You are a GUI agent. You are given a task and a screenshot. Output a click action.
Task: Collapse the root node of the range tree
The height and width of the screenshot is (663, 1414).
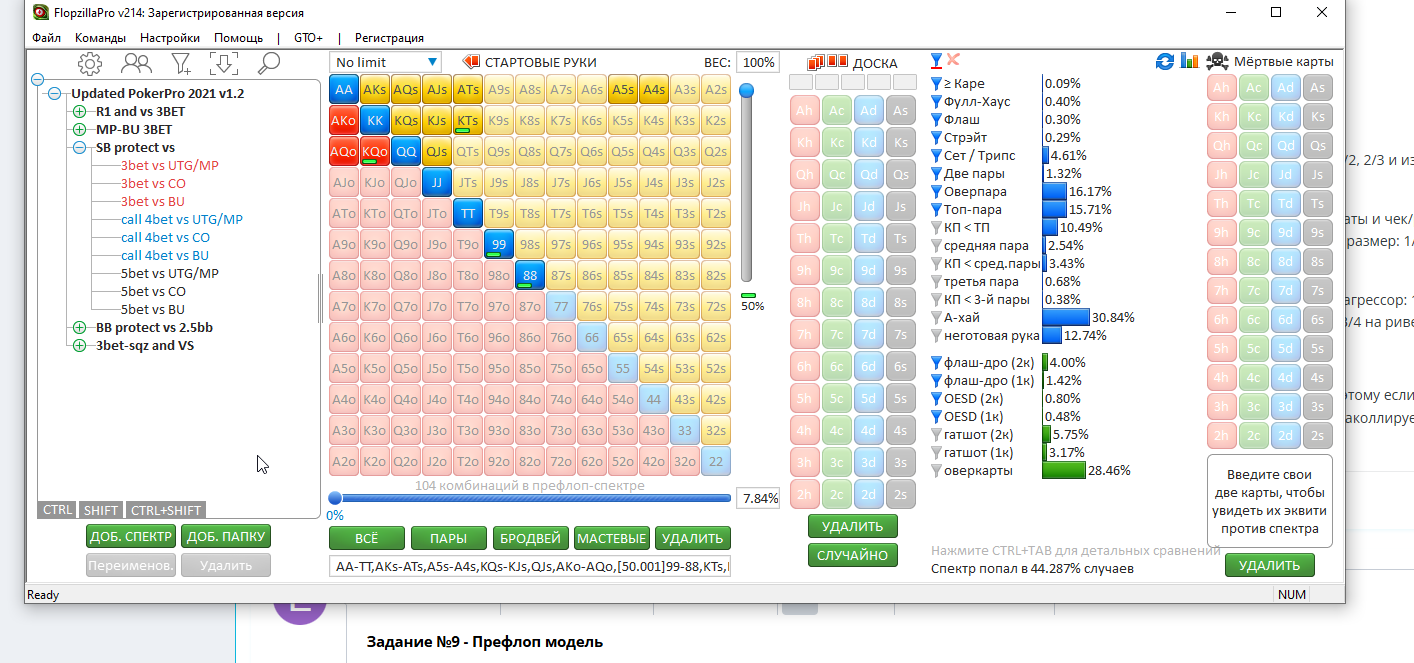coord(38,79)
